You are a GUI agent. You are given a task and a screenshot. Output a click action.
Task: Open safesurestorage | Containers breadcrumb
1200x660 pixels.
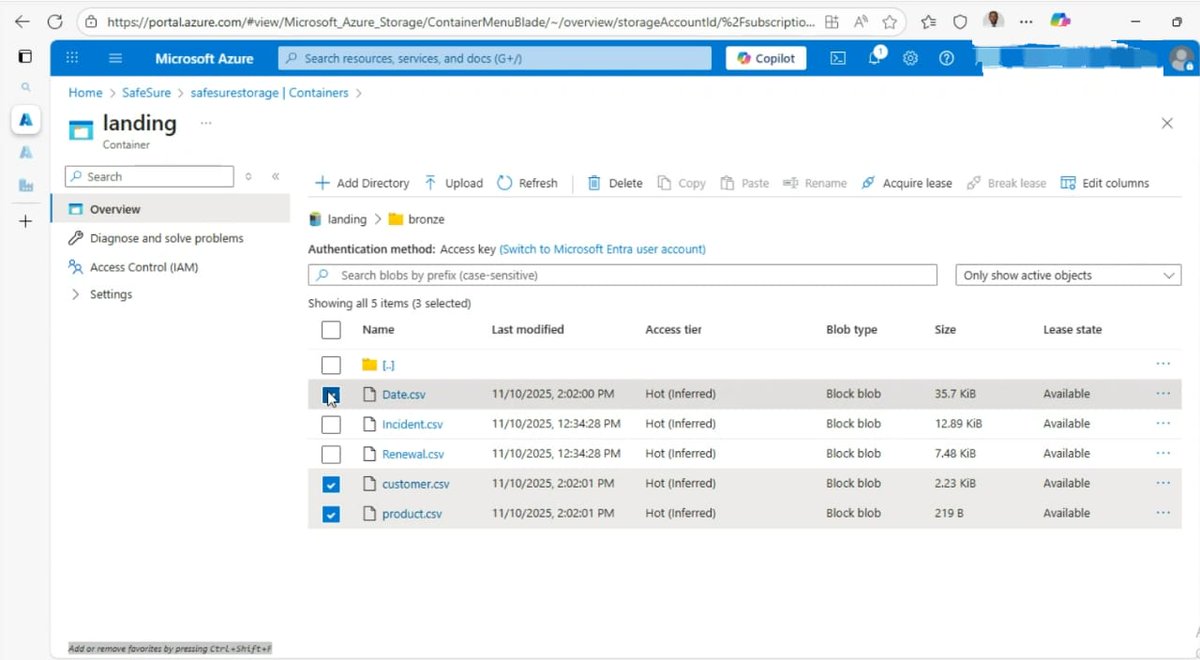269,93
